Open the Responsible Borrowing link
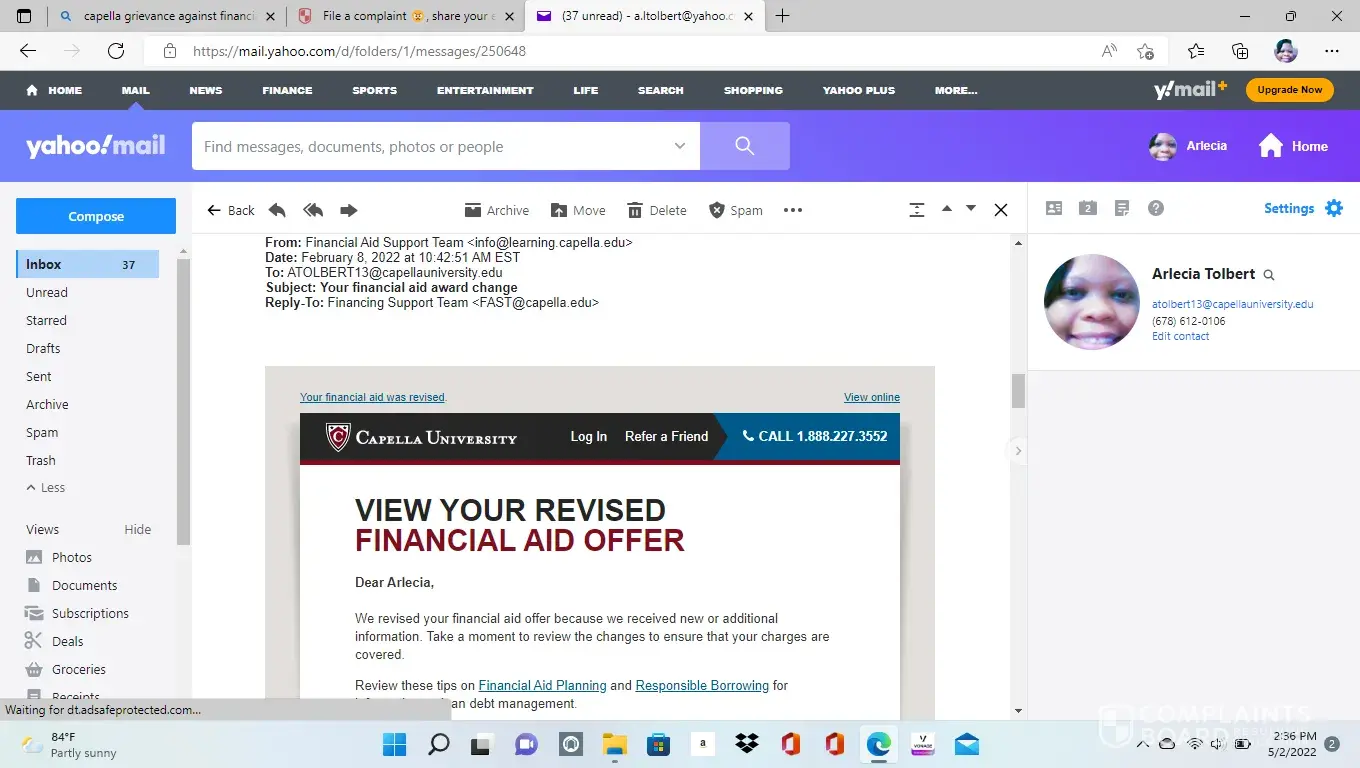This screenshot has width=1360, height=768. [702, 685]
